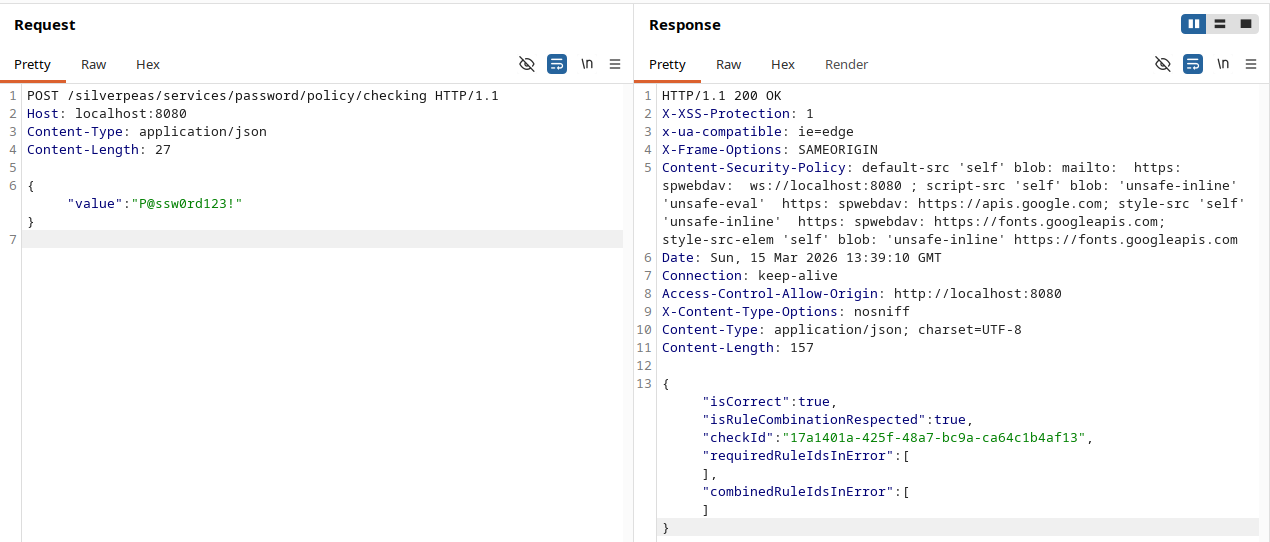
Task: Switch to Hex tab in Request
Action: coord(148,64)
